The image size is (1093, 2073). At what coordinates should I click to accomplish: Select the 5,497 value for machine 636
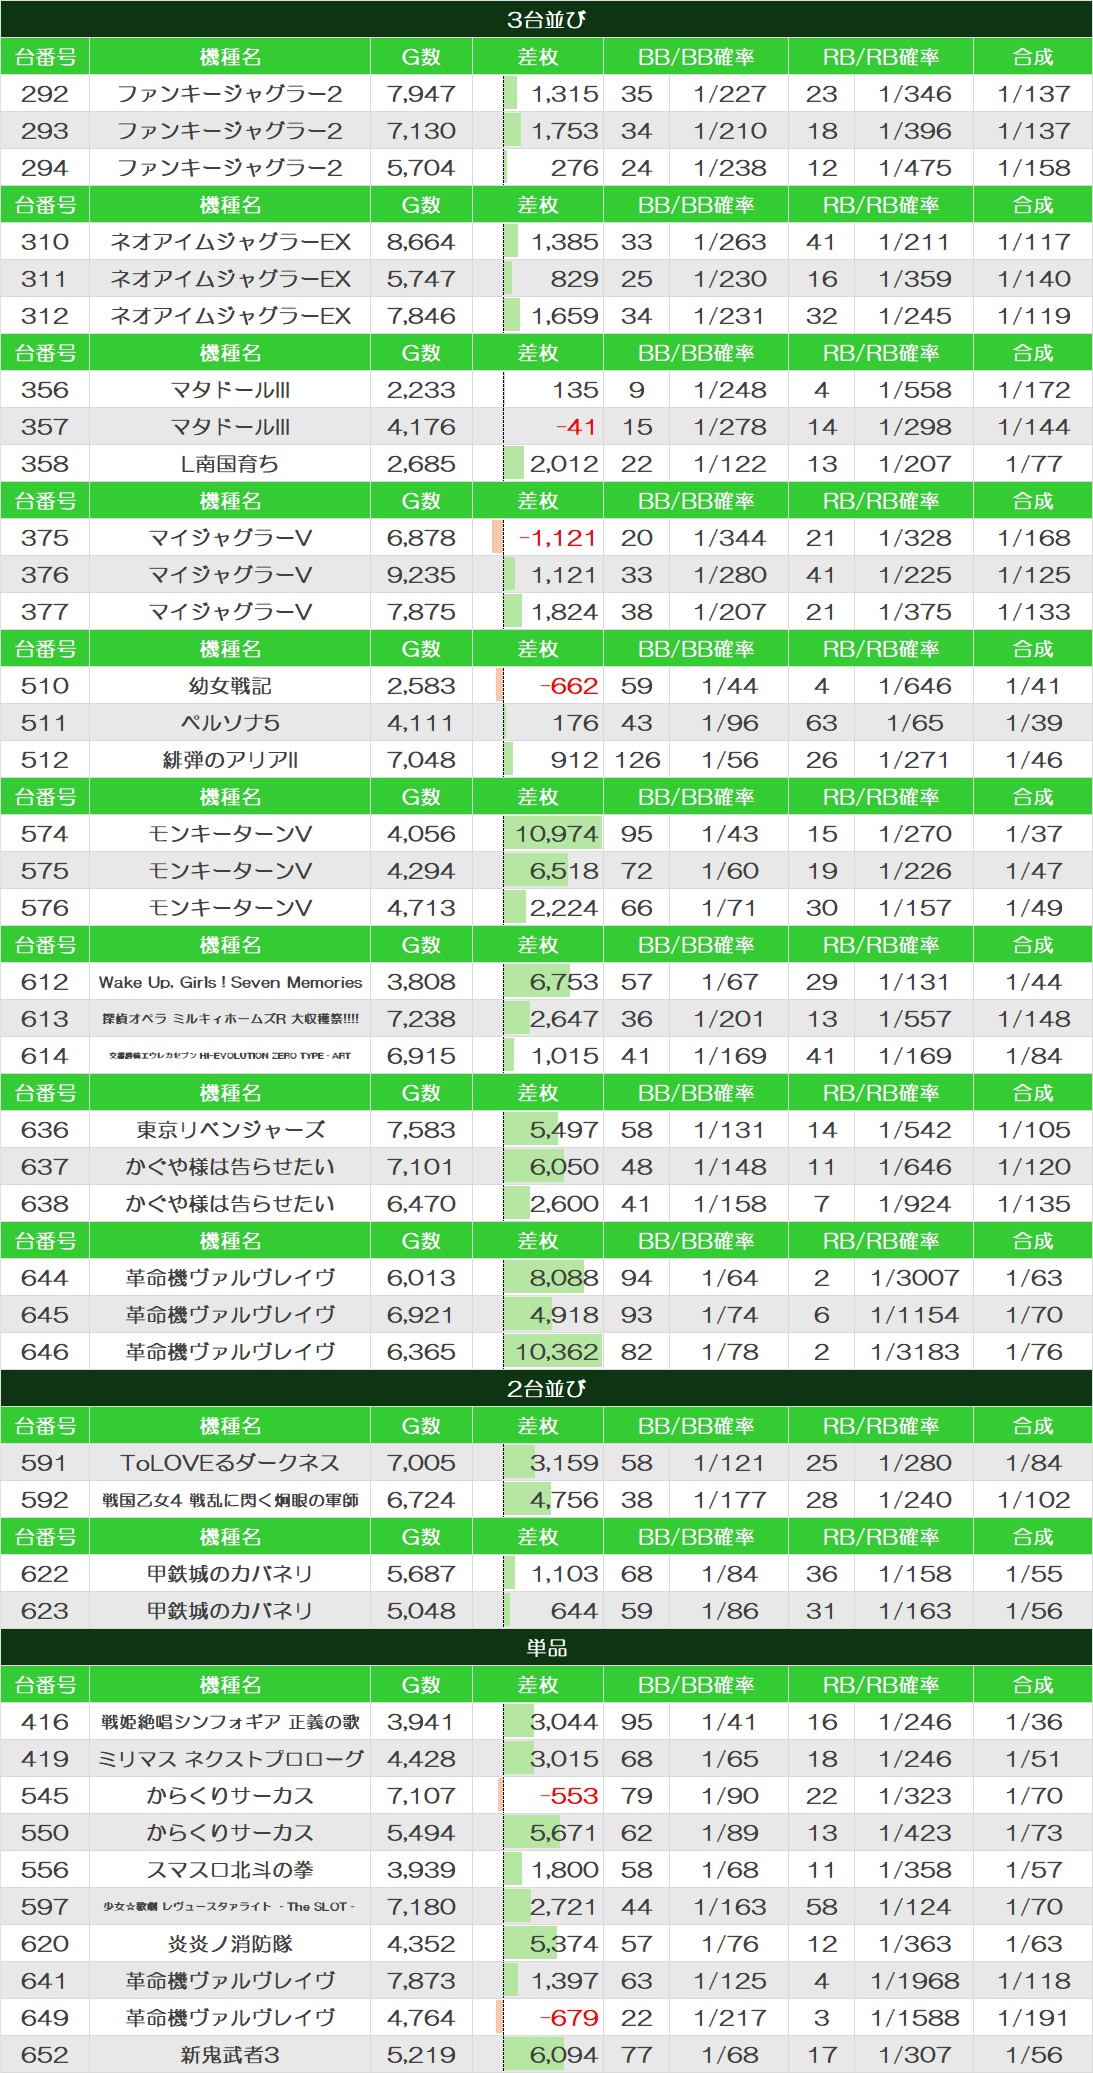pos(564,1130)
